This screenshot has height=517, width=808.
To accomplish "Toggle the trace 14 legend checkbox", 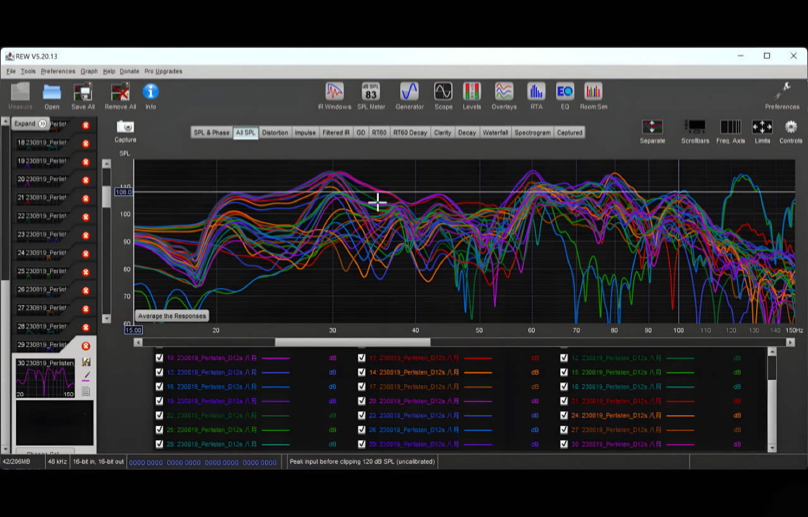I will [362, 372].
